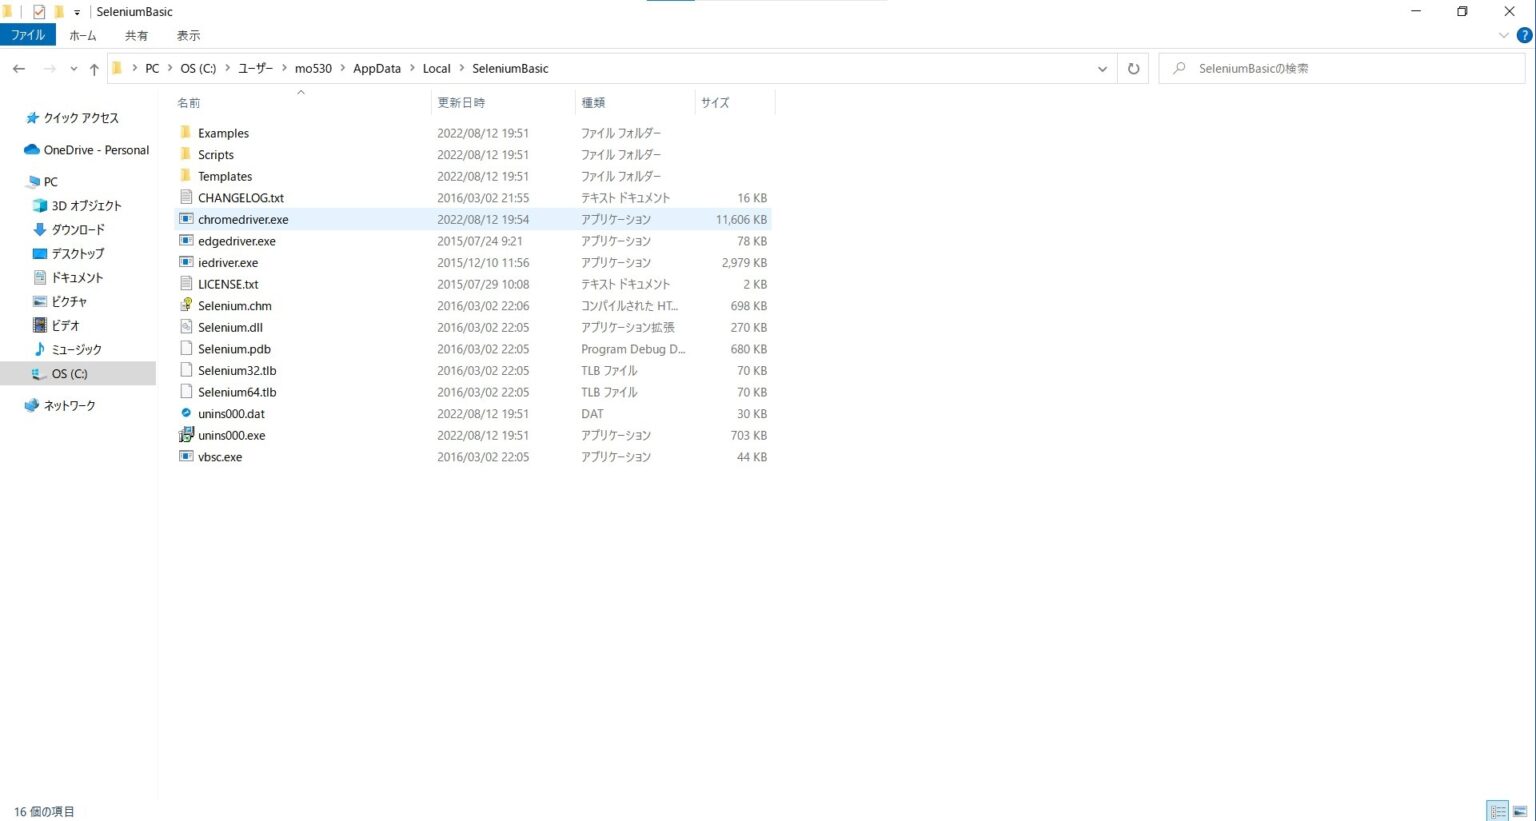Select ダウンロード in the navigation pane

pyautogui.click(x=78, y=229)
